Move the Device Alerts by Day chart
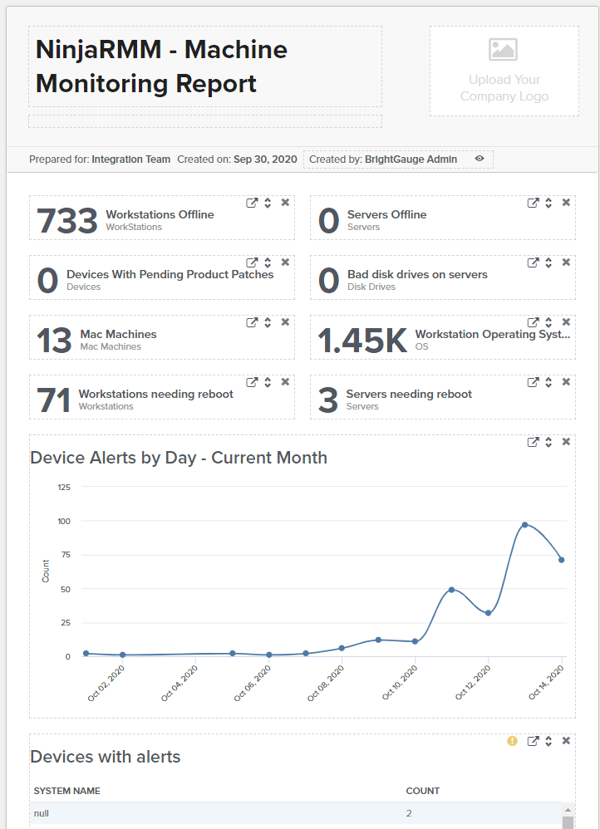Viewport: 600px width, 829px height. pos(549,441)
